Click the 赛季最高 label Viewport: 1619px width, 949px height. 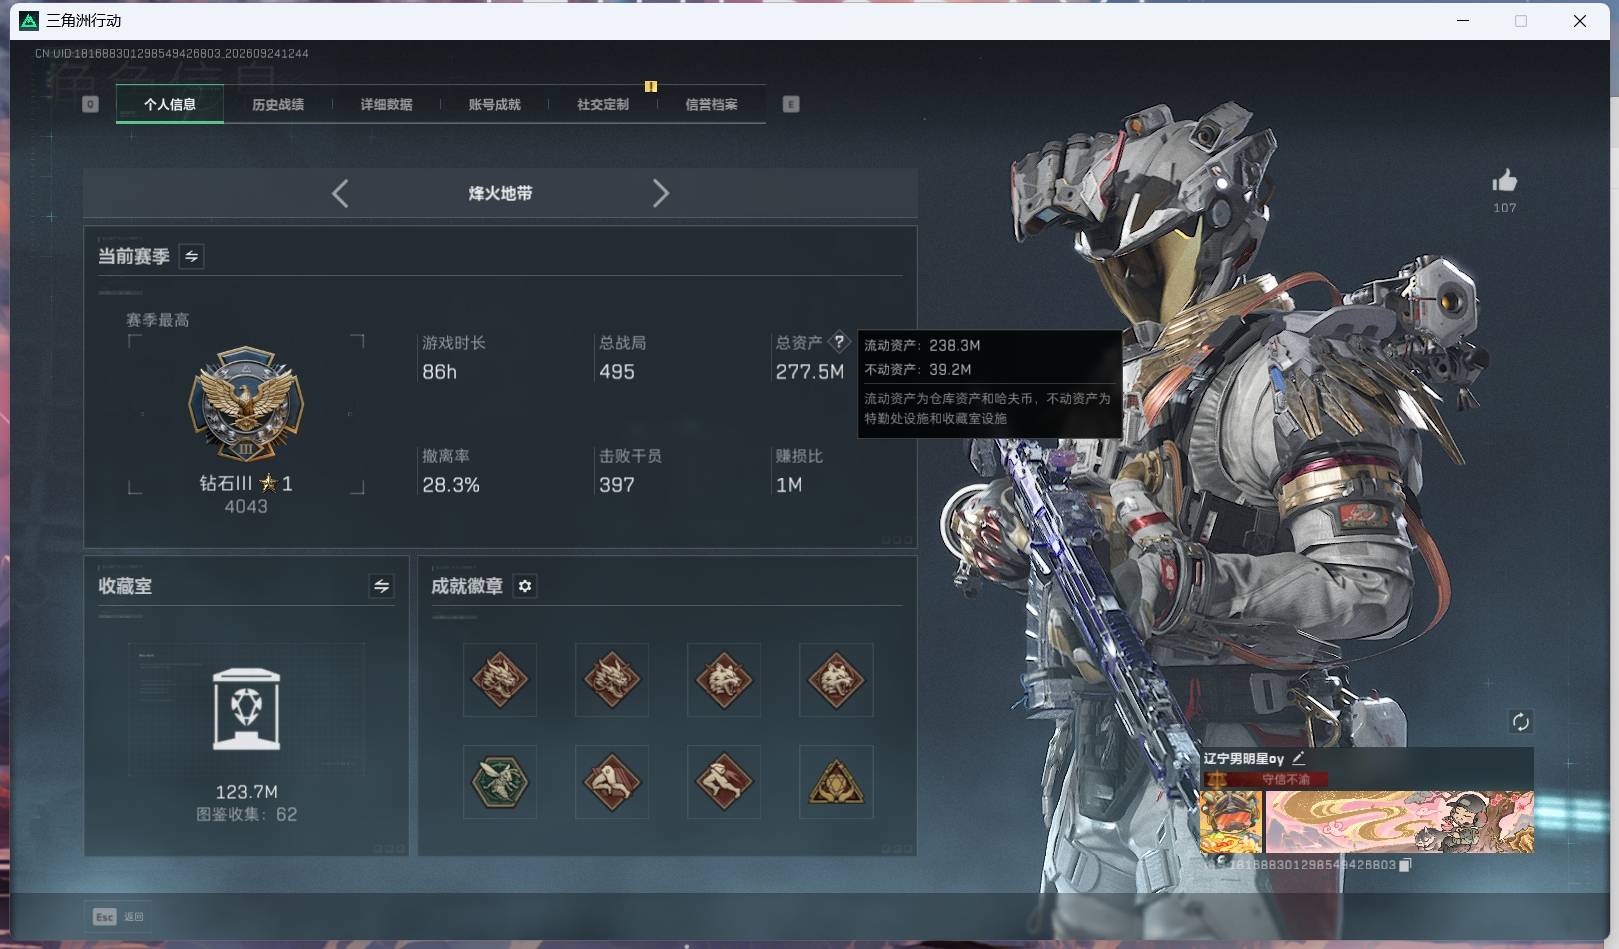pyautogui.click(x=158, y=320)
